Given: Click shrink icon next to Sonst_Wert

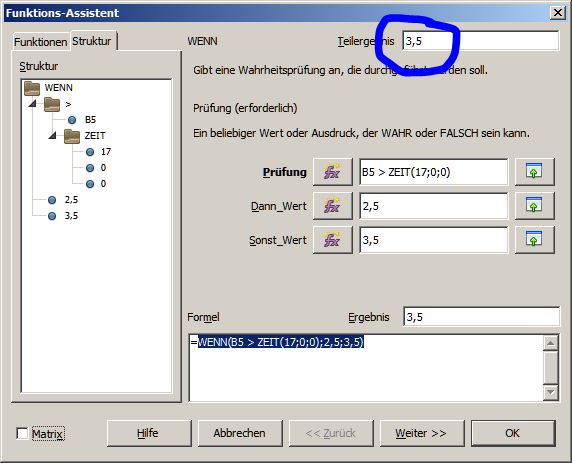Looking at the screenshot, I should point(534,240).
